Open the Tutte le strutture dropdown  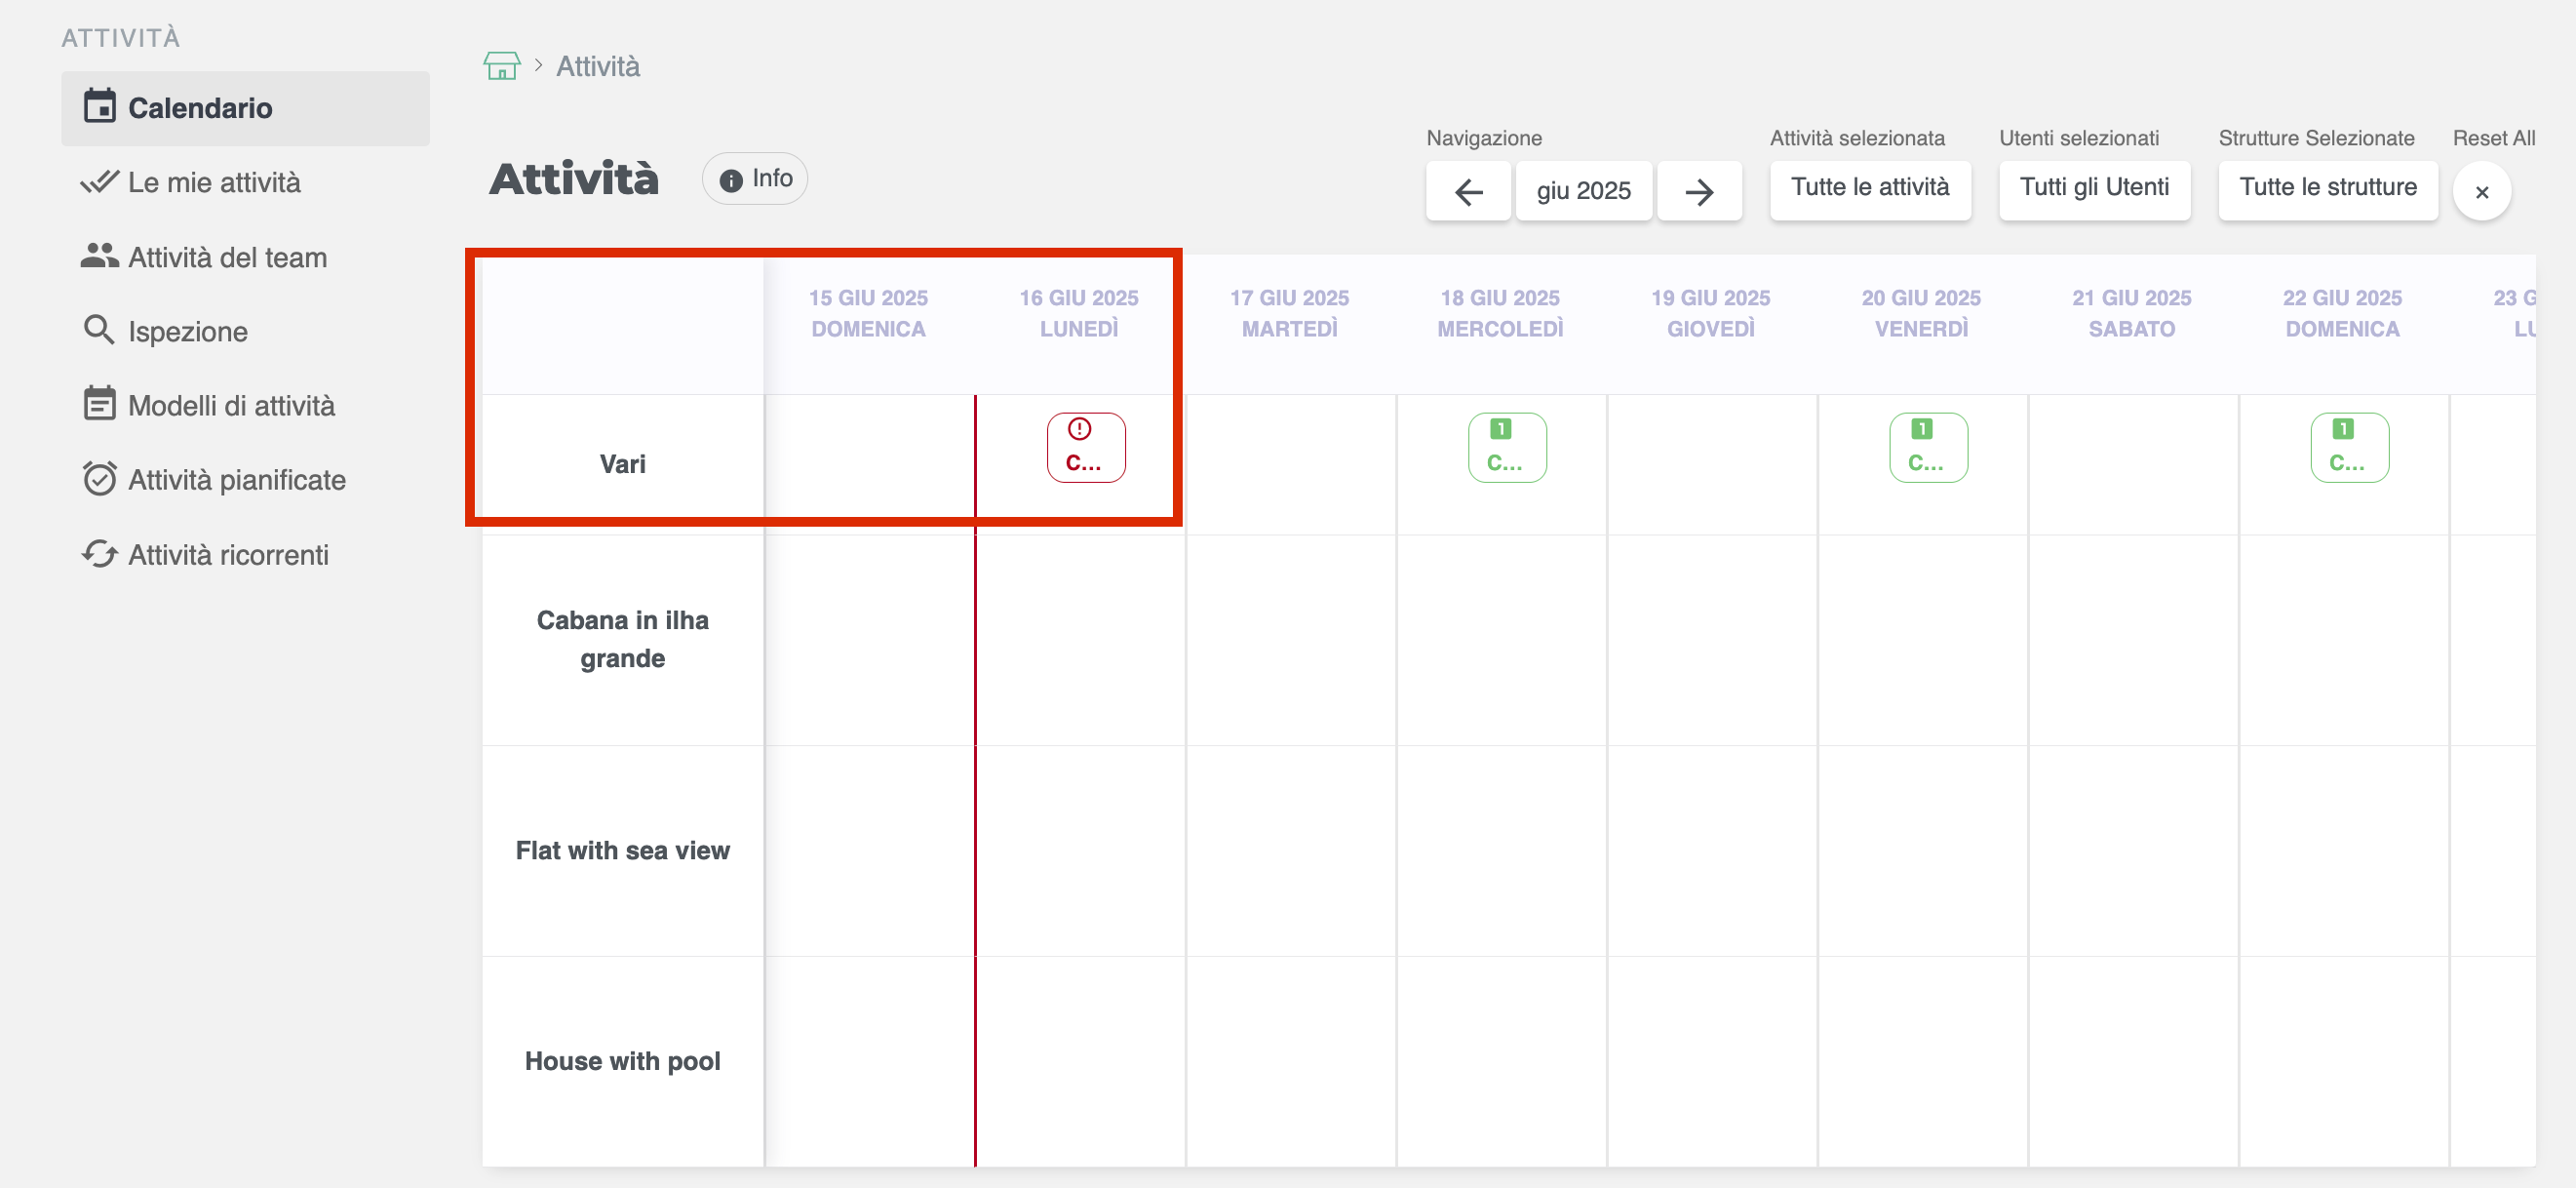pyautogui.click(x=2327, y=188)
